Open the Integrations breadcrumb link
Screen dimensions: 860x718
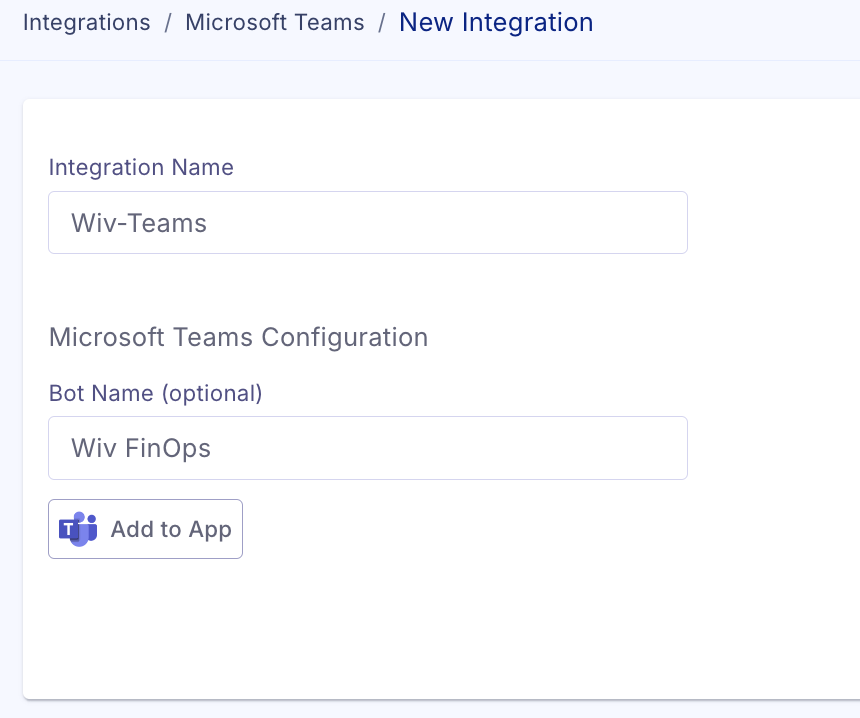tap(87, 22)
